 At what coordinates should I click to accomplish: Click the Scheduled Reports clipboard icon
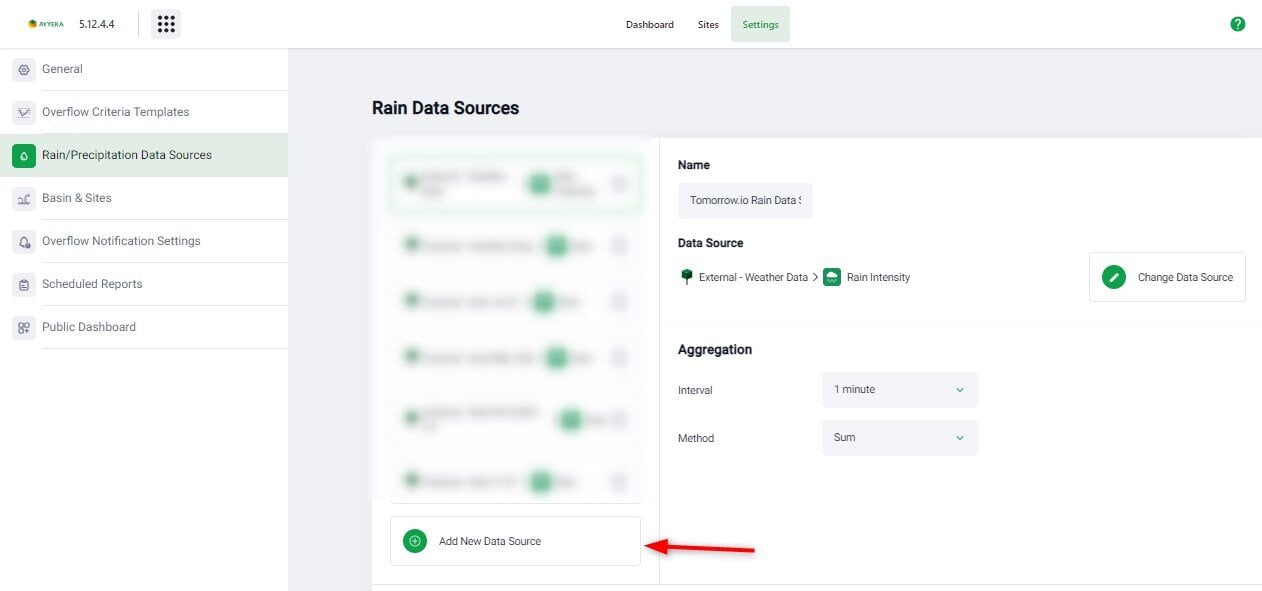[24, 285]
